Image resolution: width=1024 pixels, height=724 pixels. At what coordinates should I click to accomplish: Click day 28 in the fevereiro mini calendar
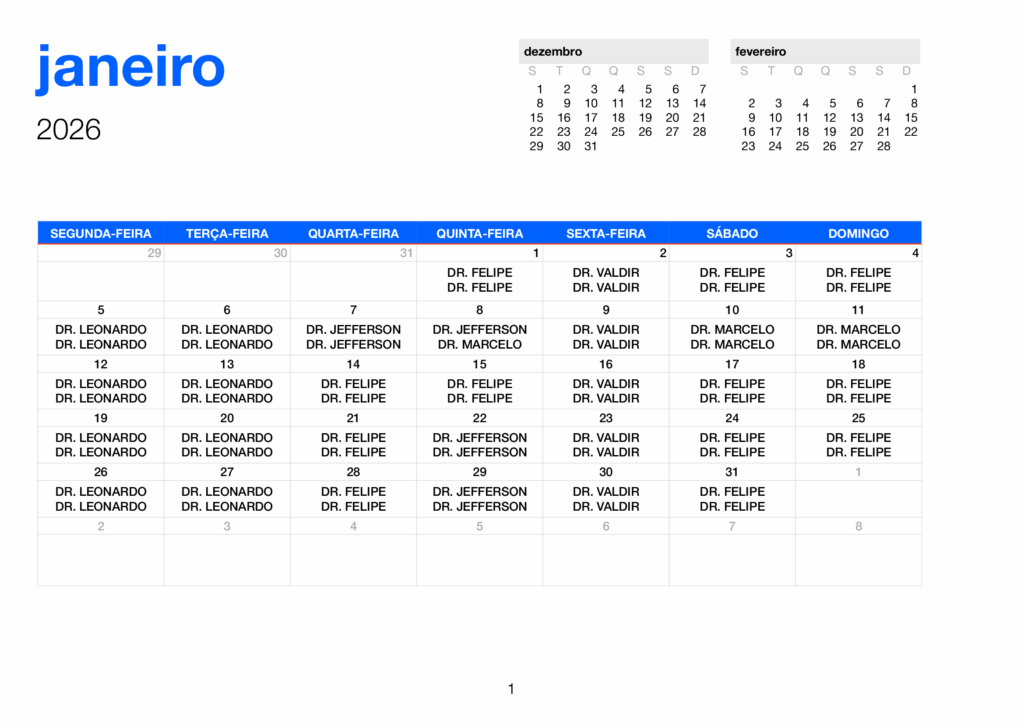(x=883, y=146)
